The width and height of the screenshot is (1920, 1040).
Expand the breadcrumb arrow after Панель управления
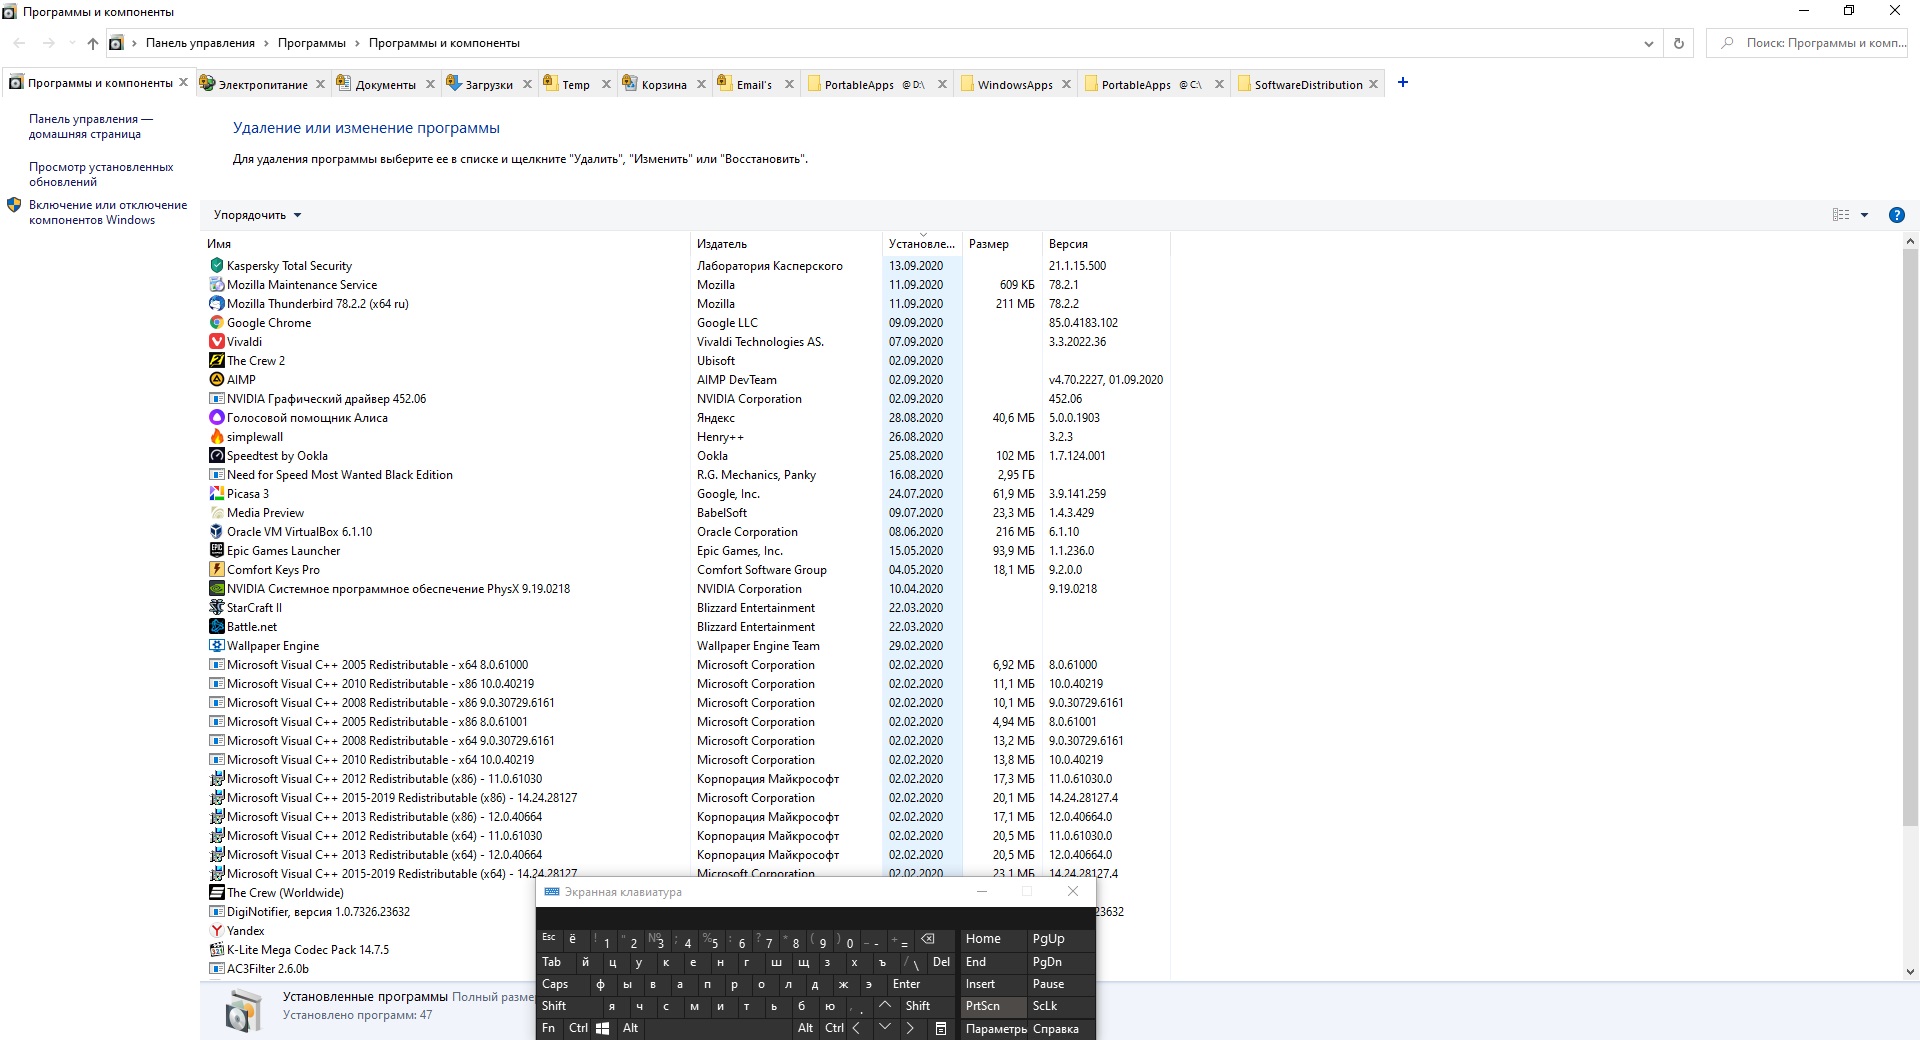click(x=266, y=43)
